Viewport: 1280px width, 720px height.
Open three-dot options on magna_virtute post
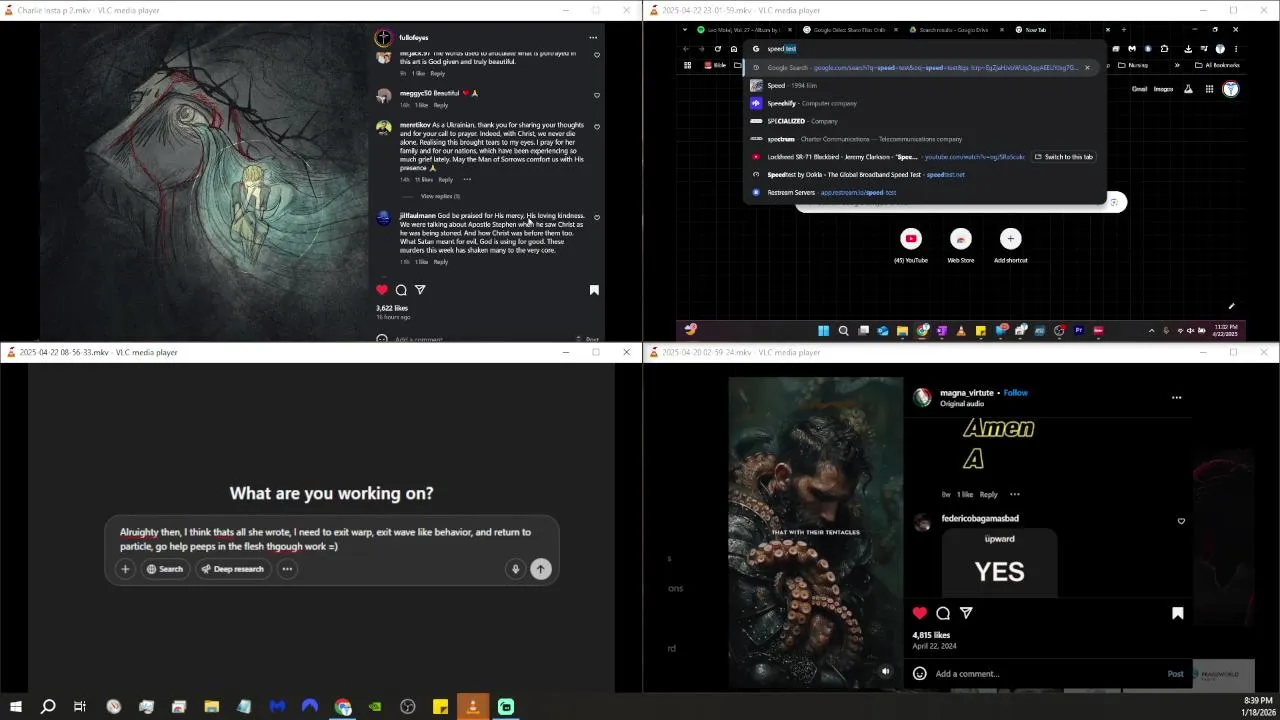click(1176, 397)
